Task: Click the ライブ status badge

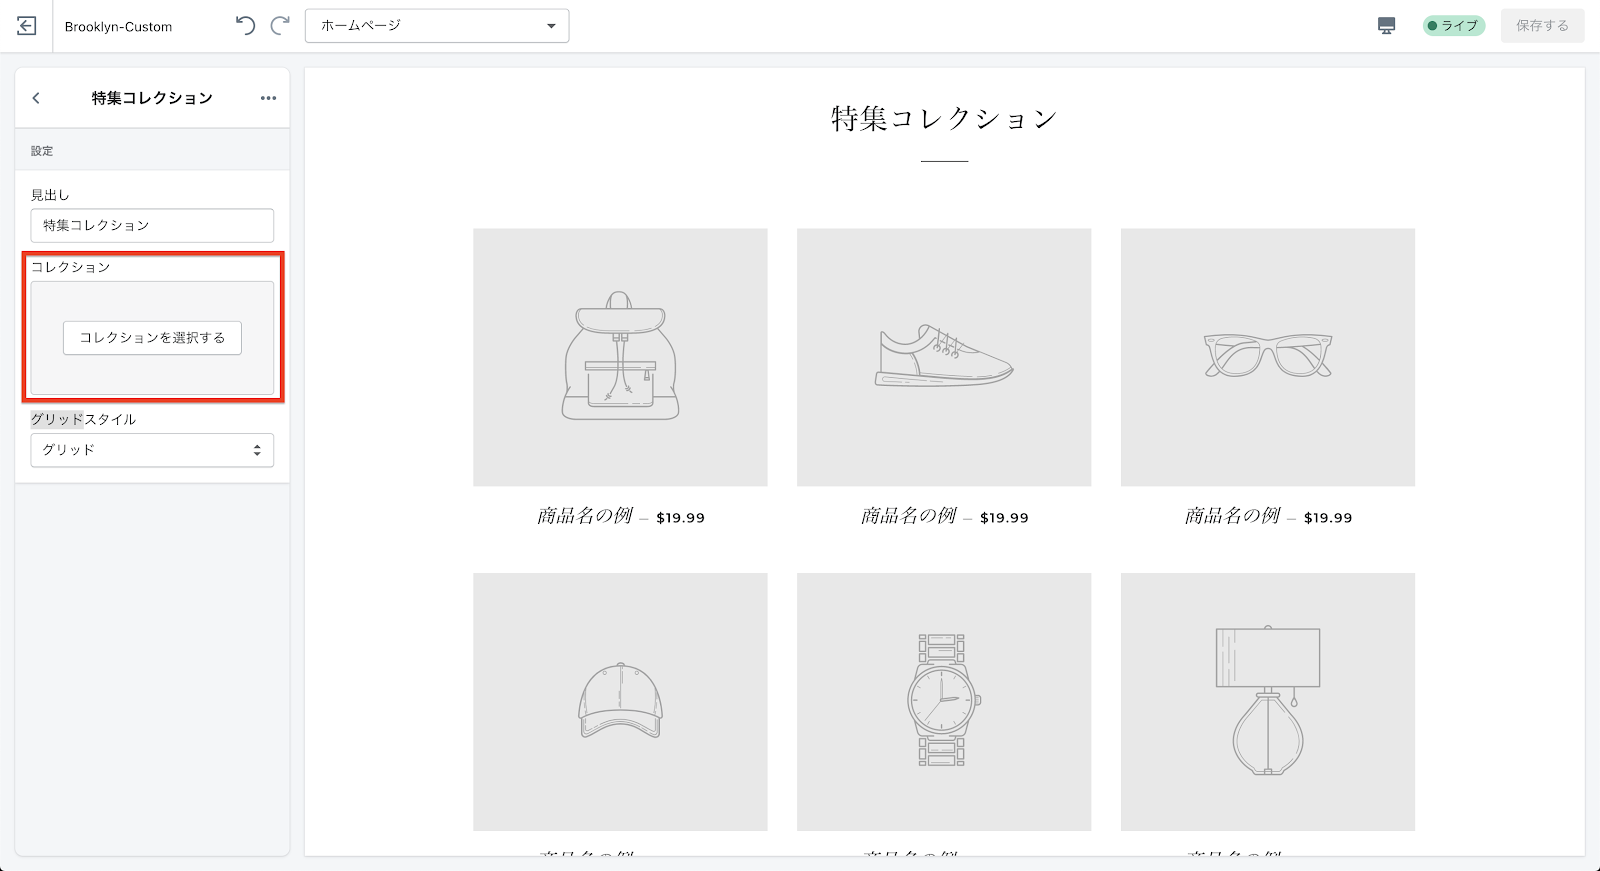Action: (1453, 26)
